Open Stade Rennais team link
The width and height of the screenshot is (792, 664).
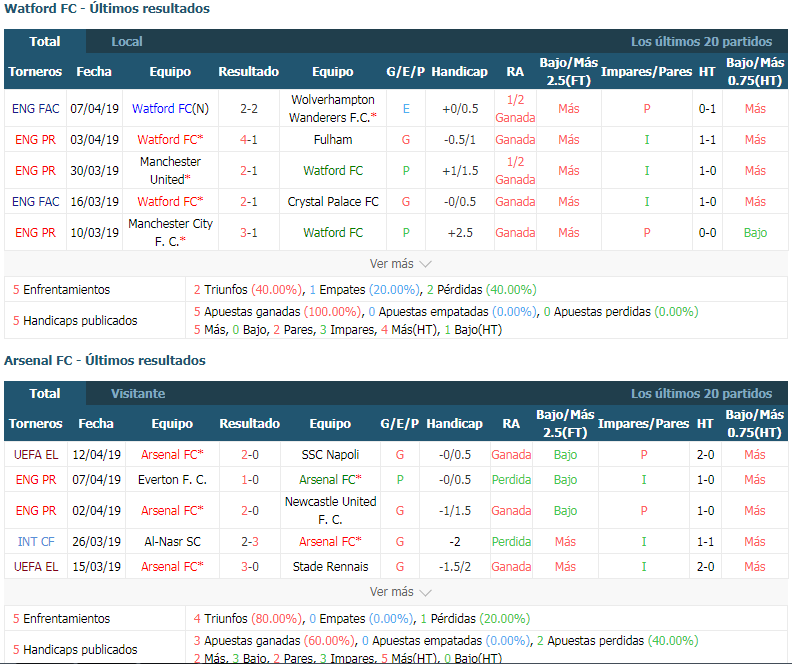click(330, 567)
